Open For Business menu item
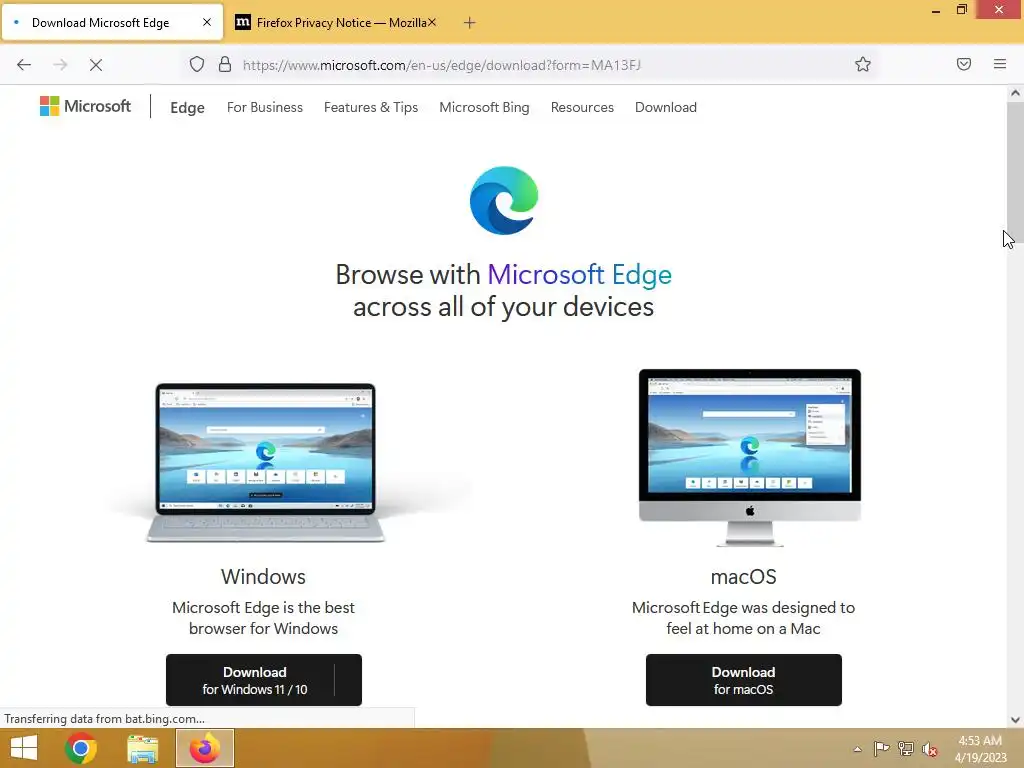 pyautogui.click(x=264, y=107)
